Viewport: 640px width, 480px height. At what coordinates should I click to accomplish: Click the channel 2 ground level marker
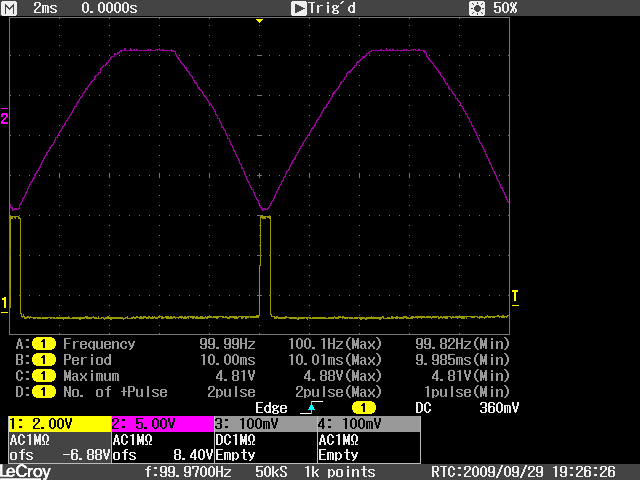coord(4,117)
